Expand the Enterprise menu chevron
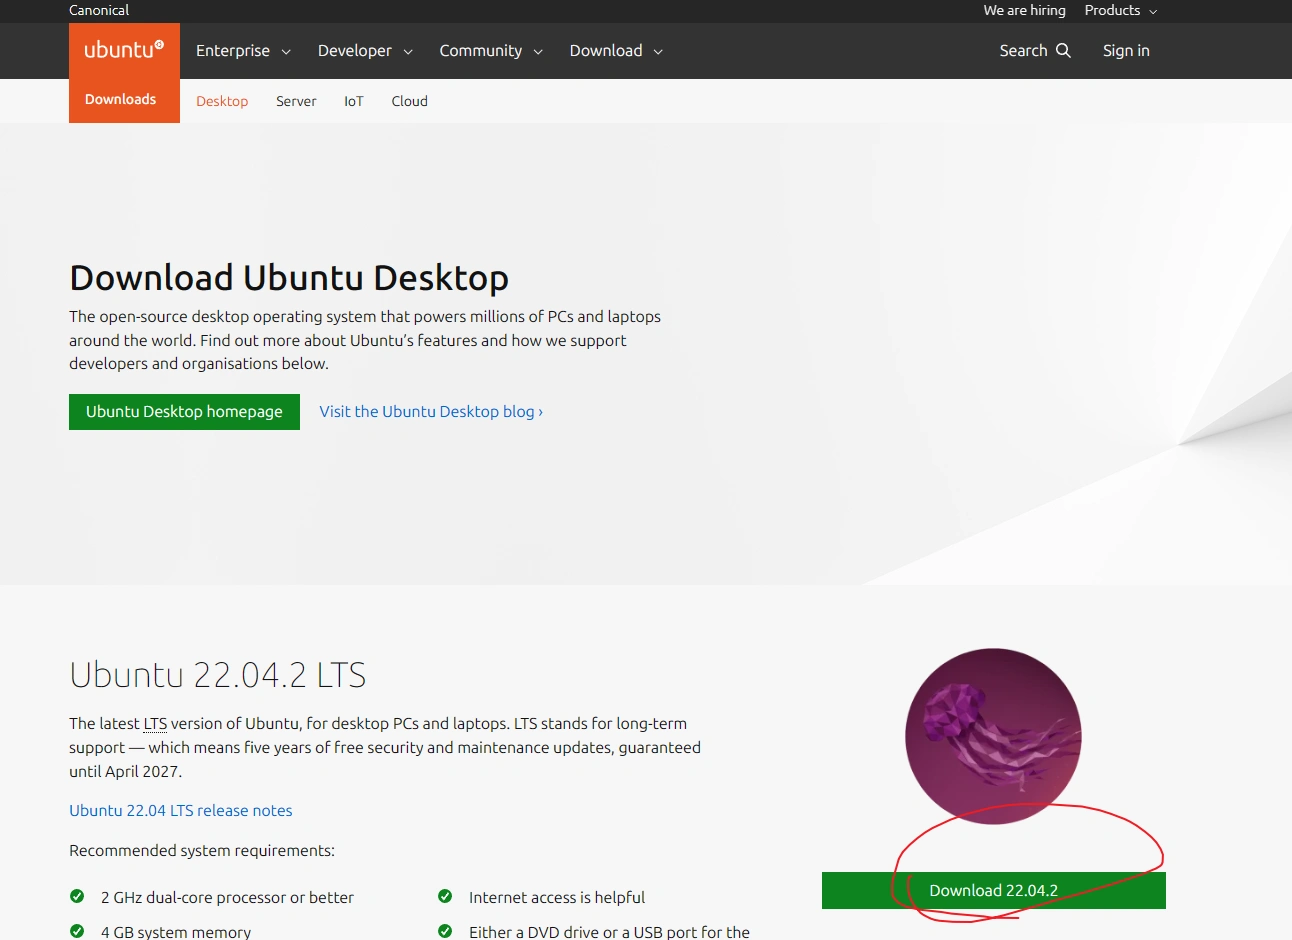The height and width of the screenshot is (940, 1292). pyautogui.click(x=286, y=52)
